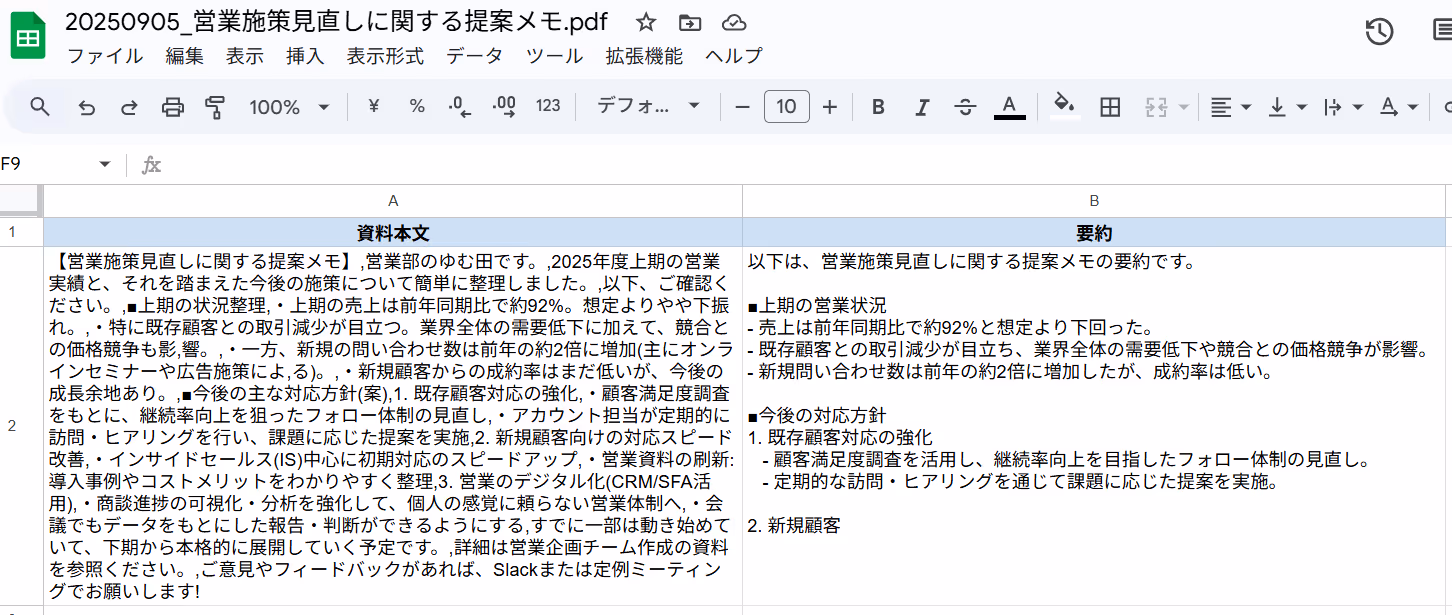This screenshot has height=615, width=1452.
Task: Open merge cells dropdown arrow
Action: tap(1184, 107)
